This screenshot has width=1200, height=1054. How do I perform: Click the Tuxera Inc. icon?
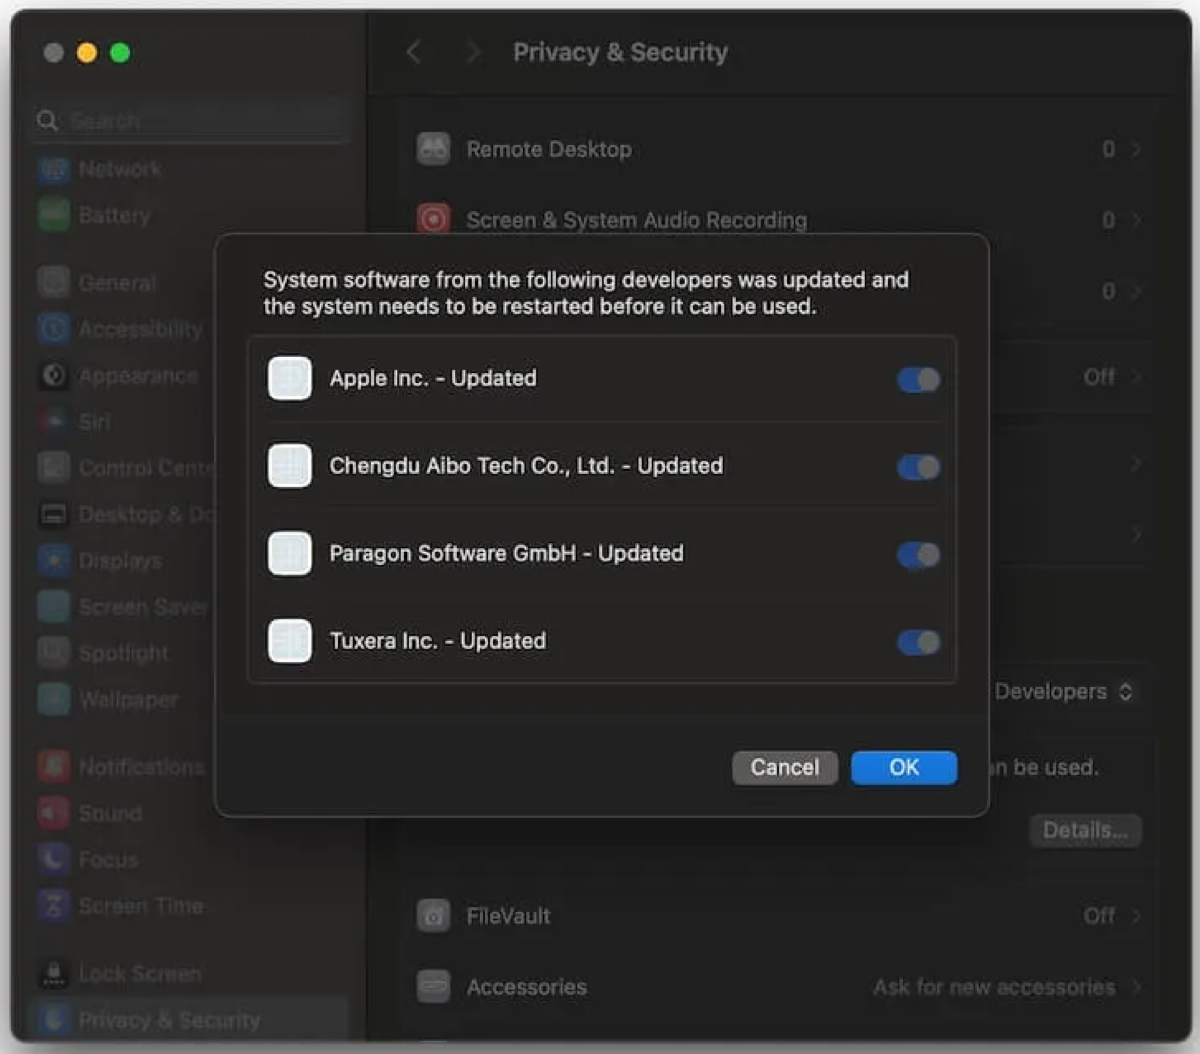pyautogui.click(x=290, y=641)
